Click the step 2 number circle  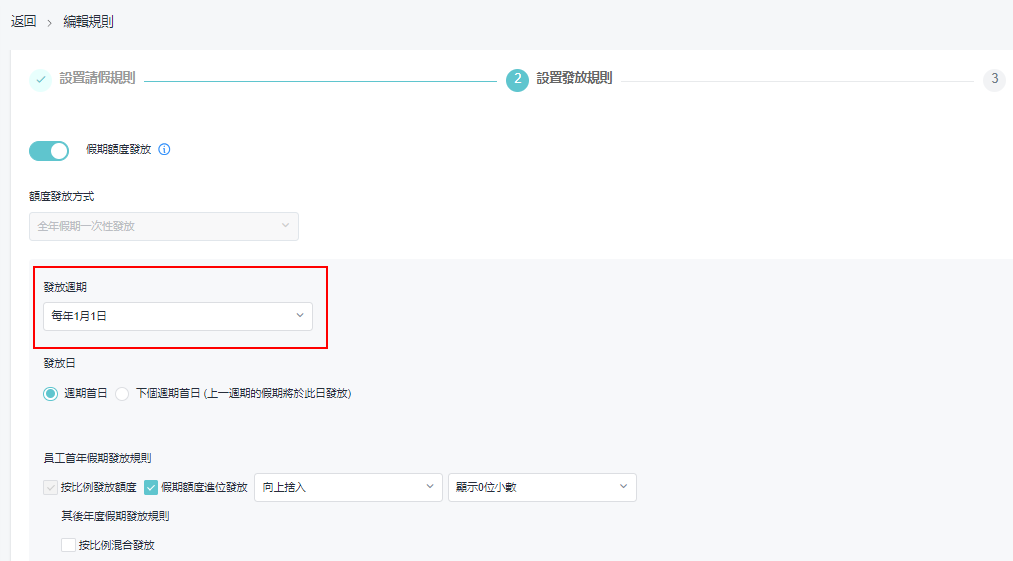[x=517, y=80]
